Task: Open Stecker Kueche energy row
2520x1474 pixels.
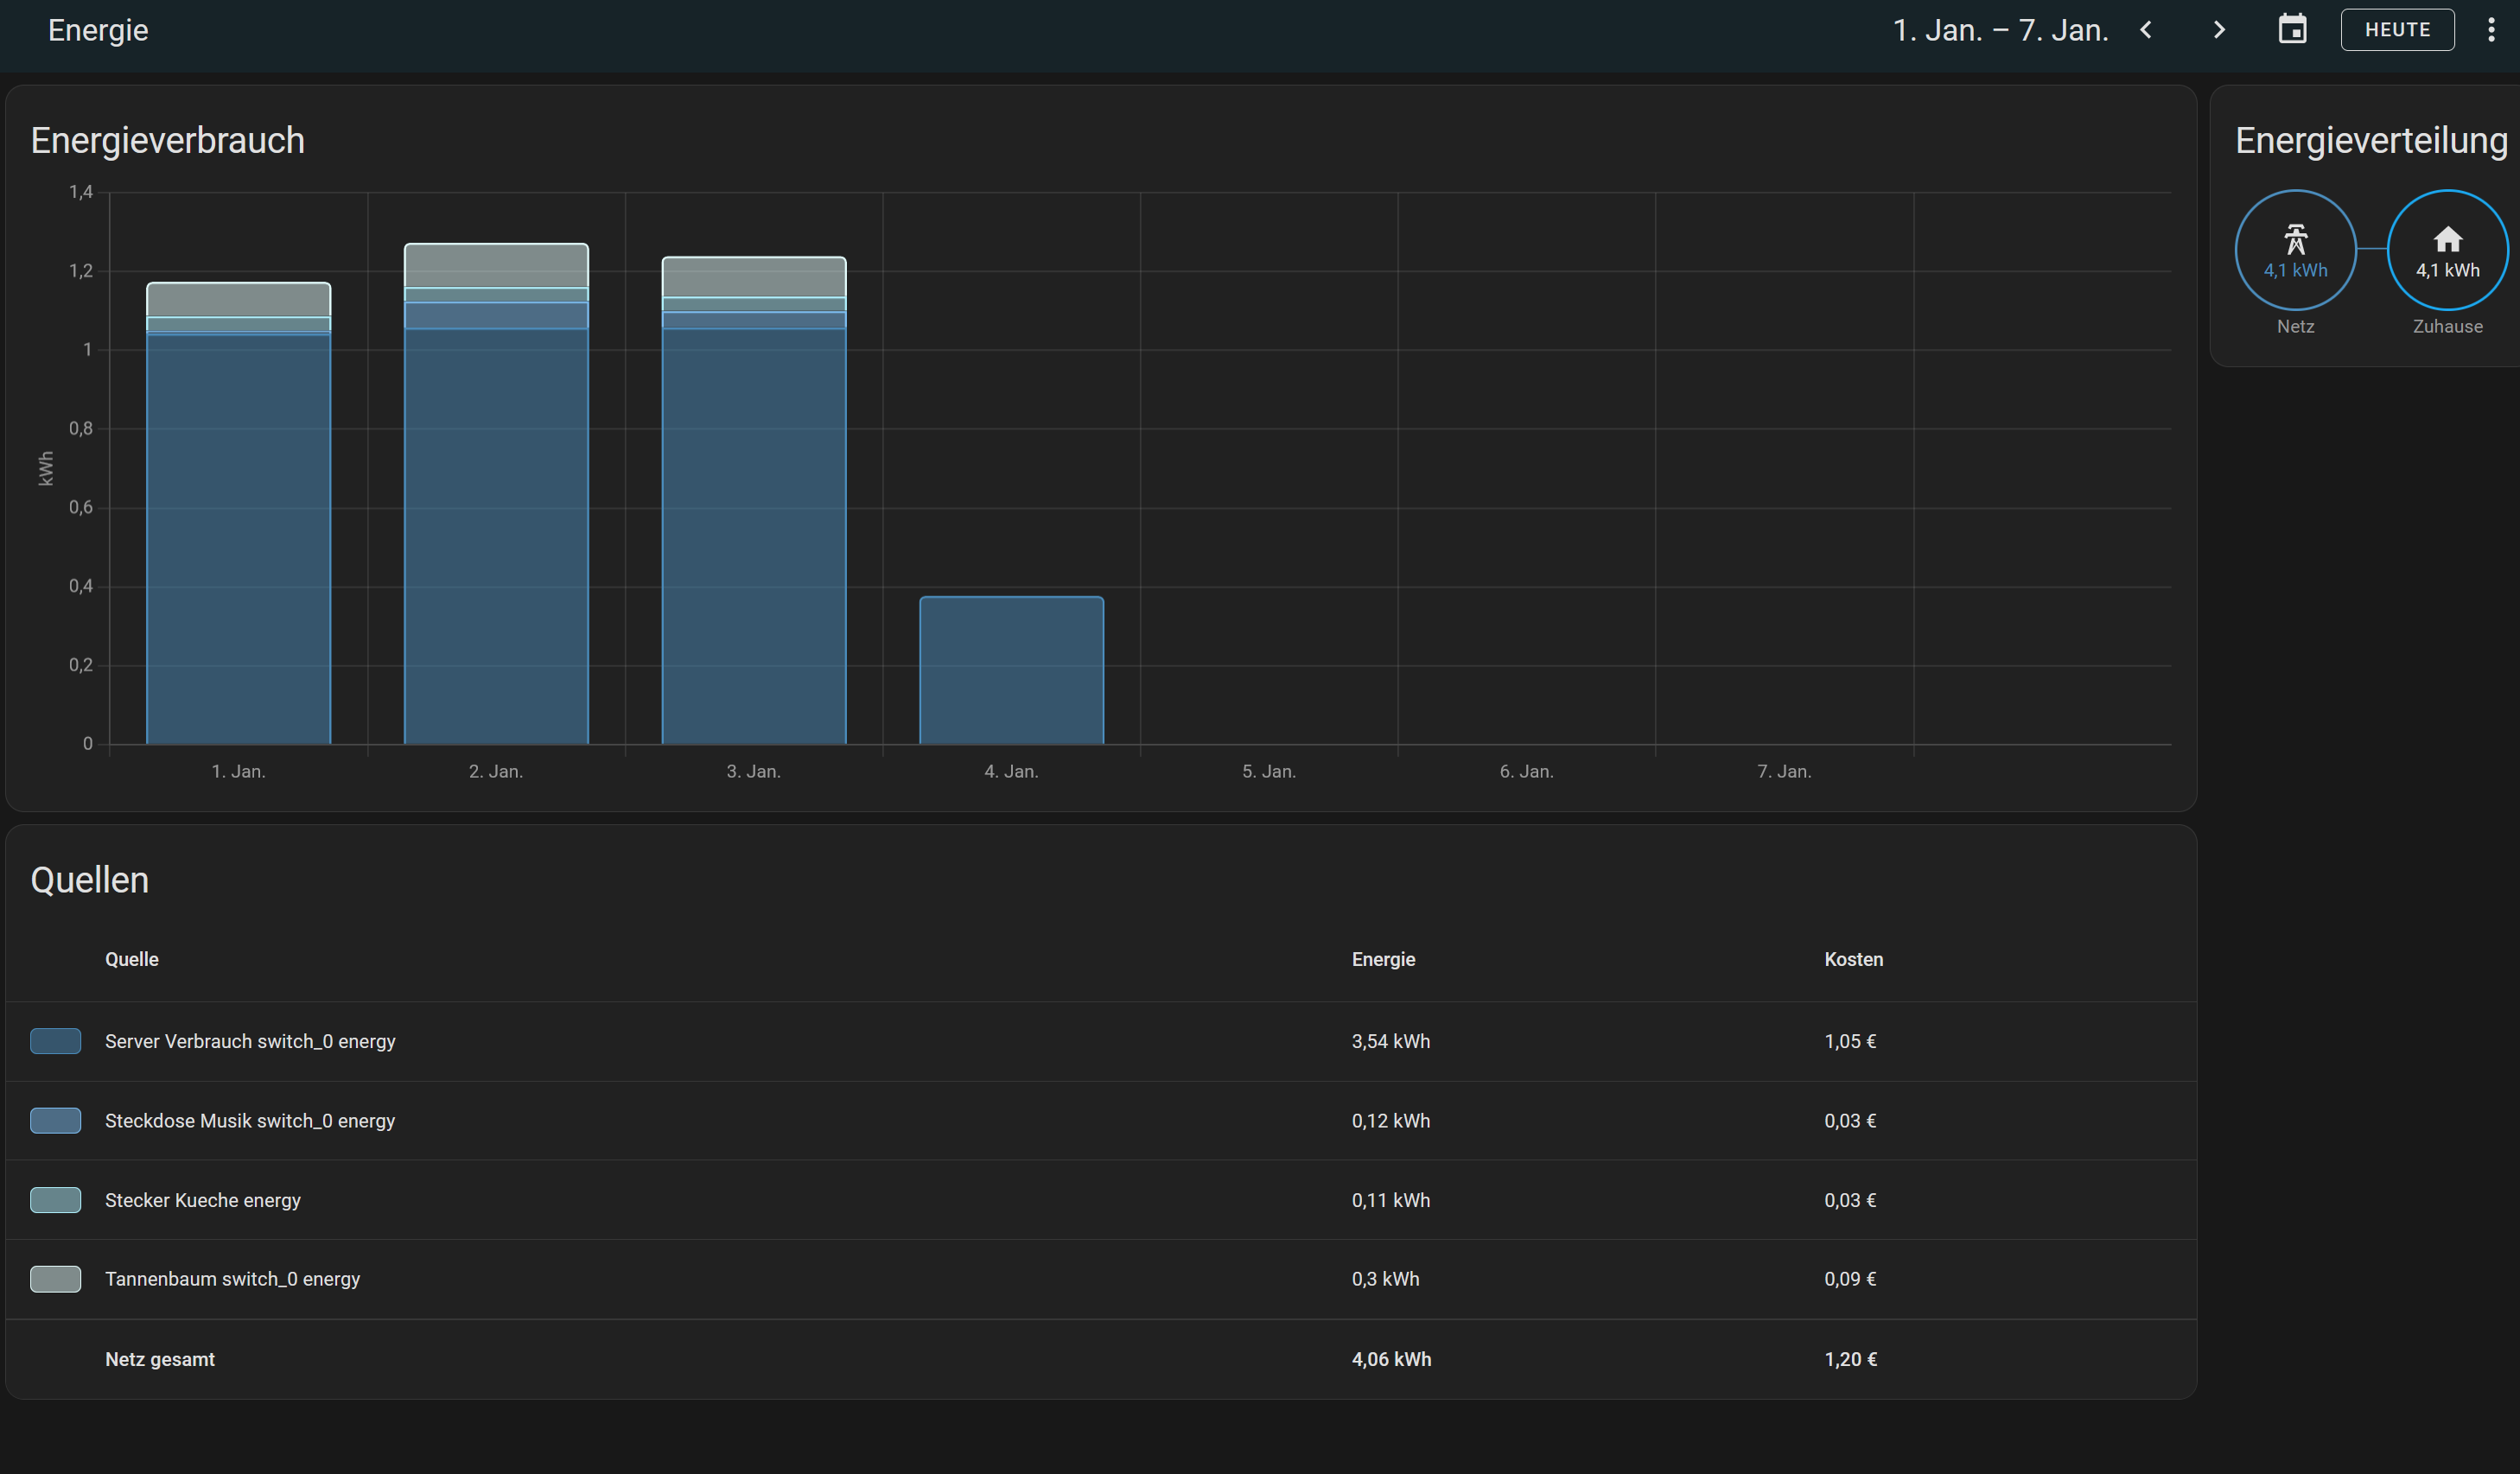Action: coord(203,1200)
